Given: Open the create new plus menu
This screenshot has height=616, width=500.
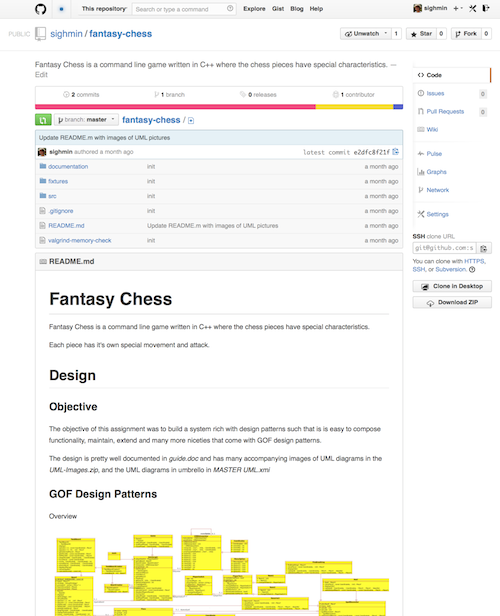Looking at the screenshot, I should (458, 8).
